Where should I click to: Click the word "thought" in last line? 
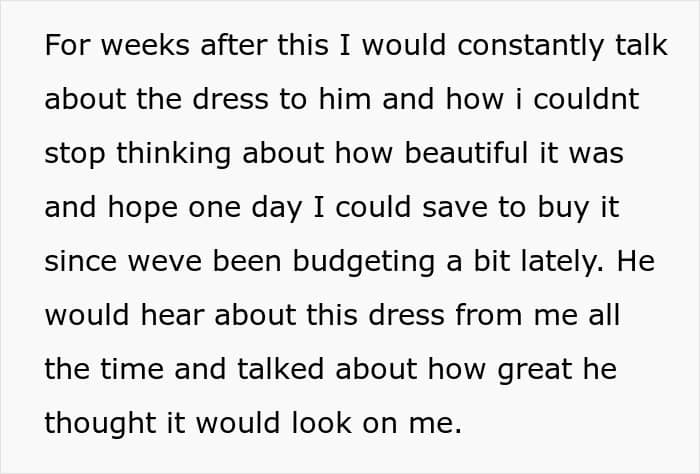(x=100, y=425)
